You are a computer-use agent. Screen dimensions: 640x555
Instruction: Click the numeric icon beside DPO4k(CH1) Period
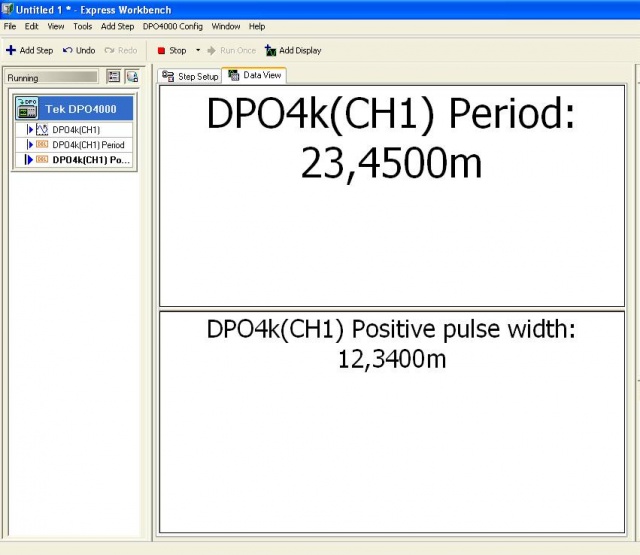(x=42, y=144)
